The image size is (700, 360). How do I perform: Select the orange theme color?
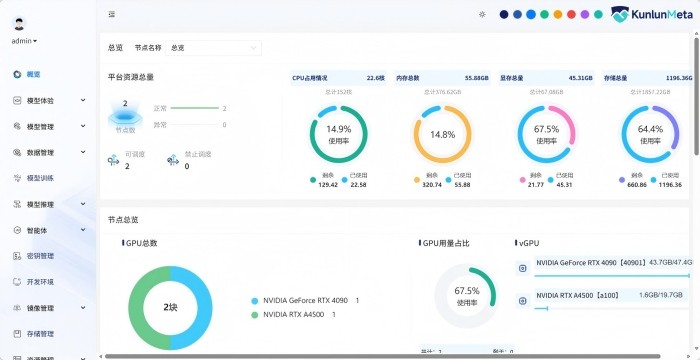click(558, 14)
